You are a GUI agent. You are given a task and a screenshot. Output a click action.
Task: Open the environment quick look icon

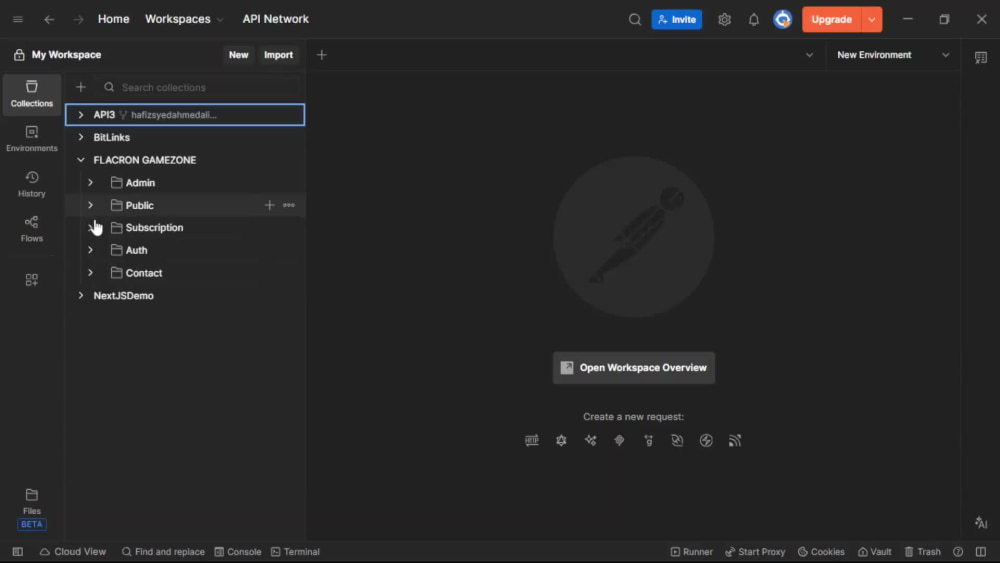981,57
